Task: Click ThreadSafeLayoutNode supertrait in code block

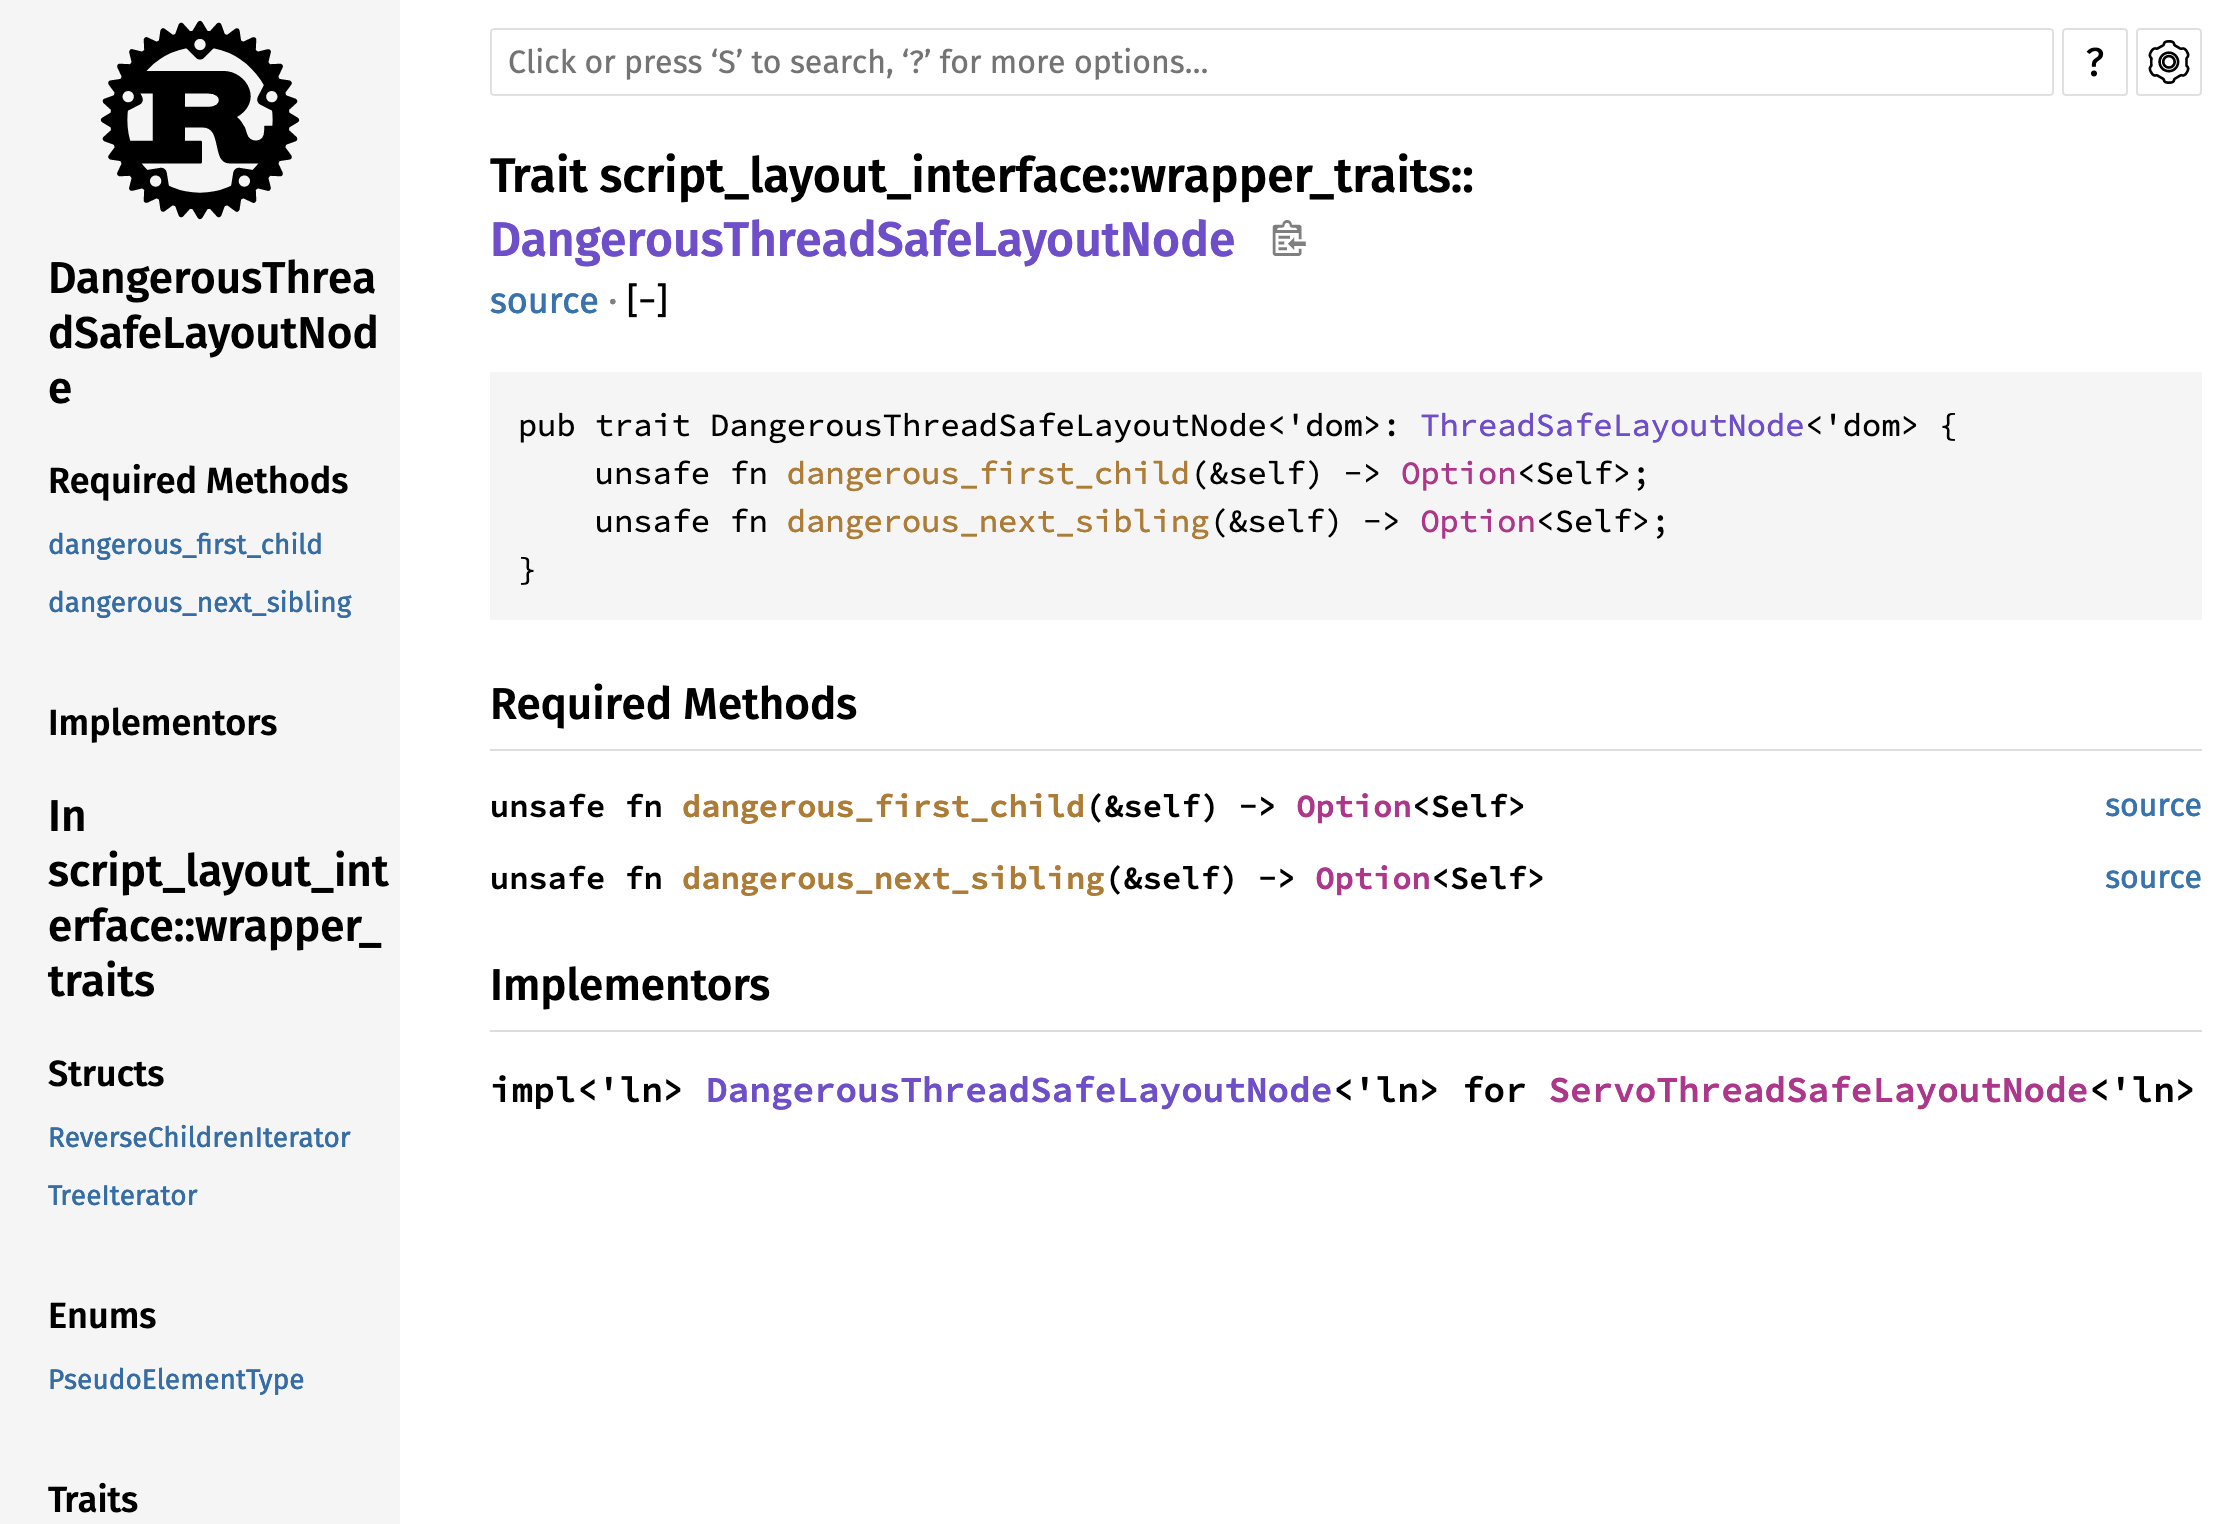Action: pos(1611,425)
